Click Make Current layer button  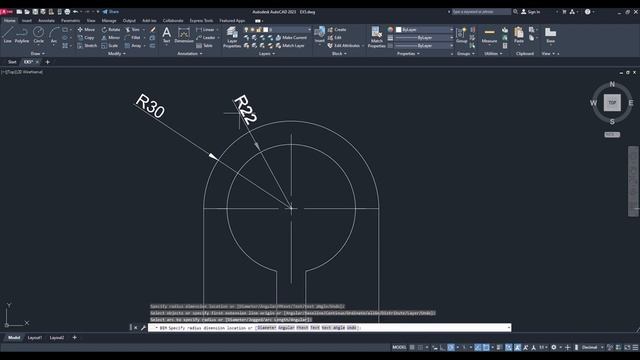coord(291,38)
